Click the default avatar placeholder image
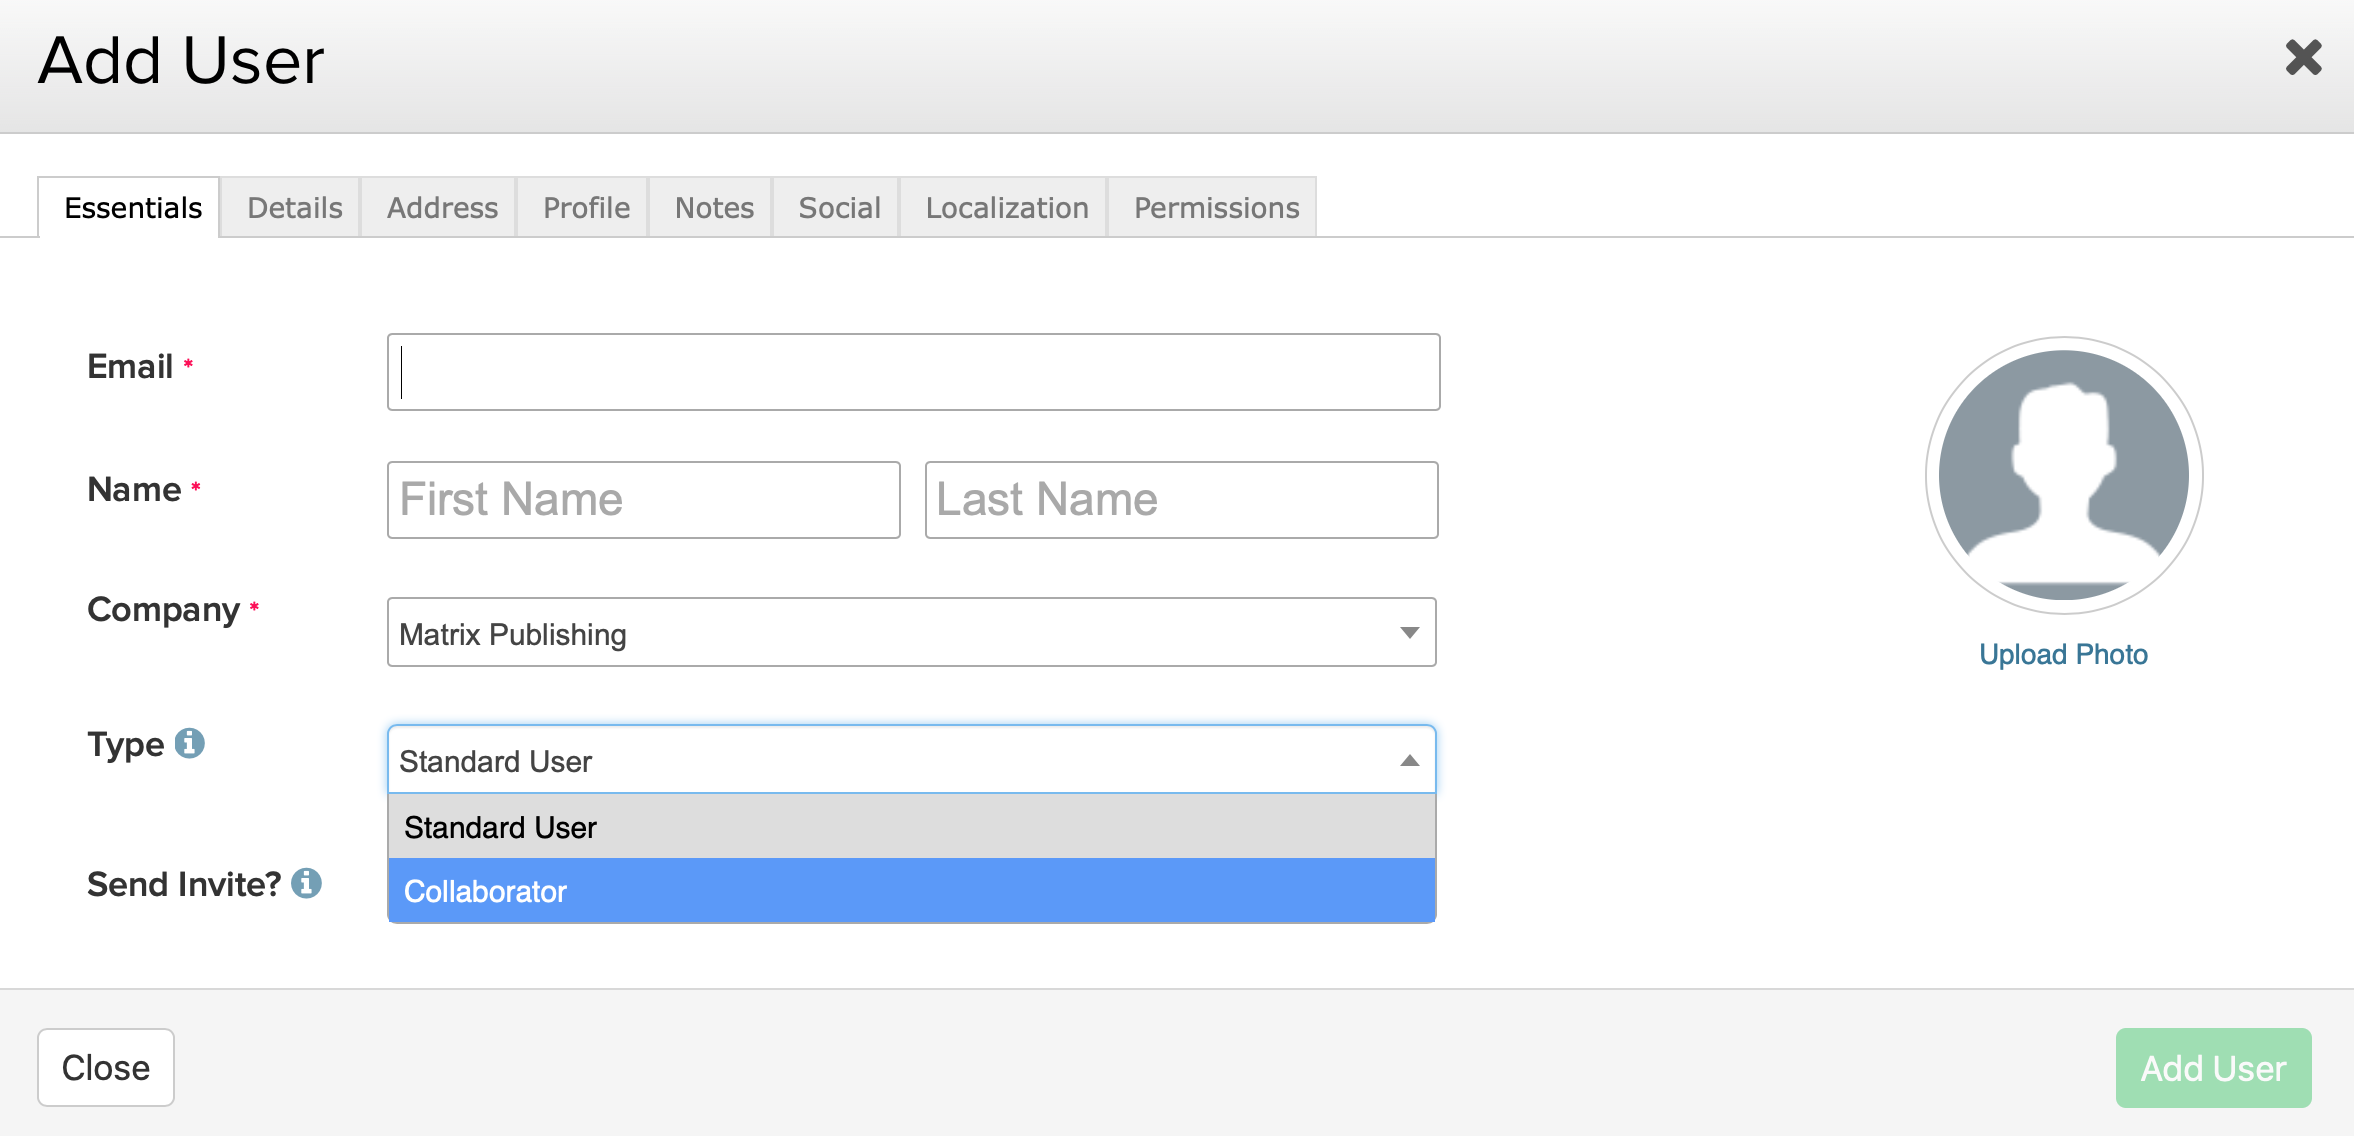 point(2063,474)
